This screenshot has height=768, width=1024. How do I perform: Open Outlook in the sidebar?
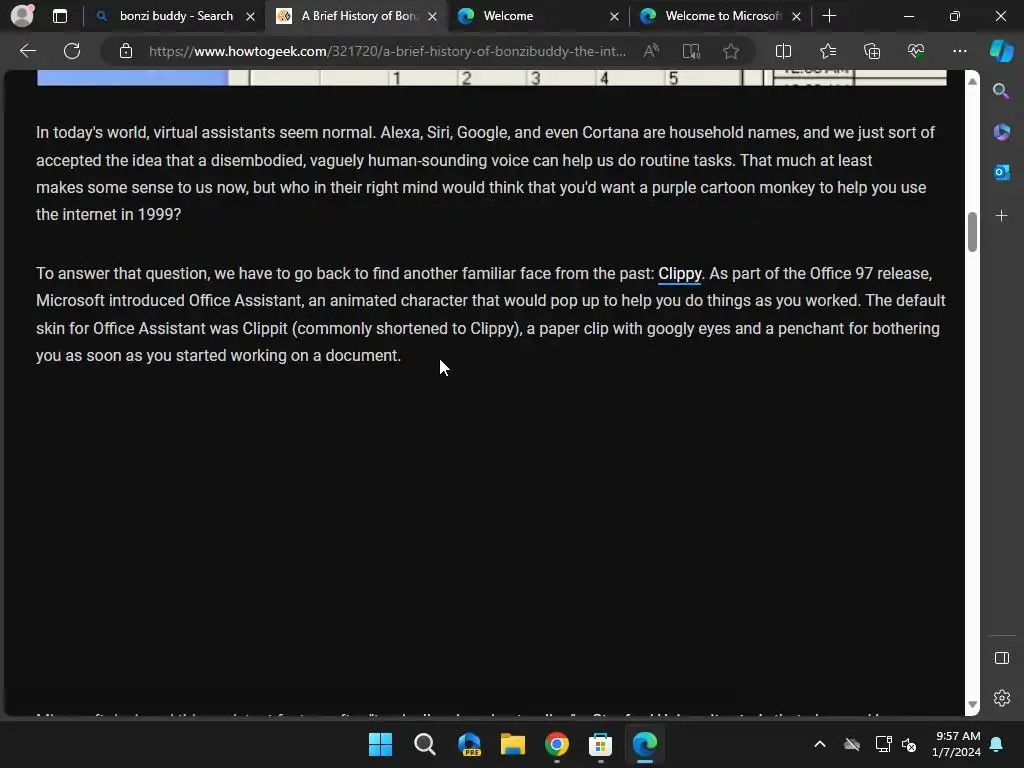coord(1001,172)
